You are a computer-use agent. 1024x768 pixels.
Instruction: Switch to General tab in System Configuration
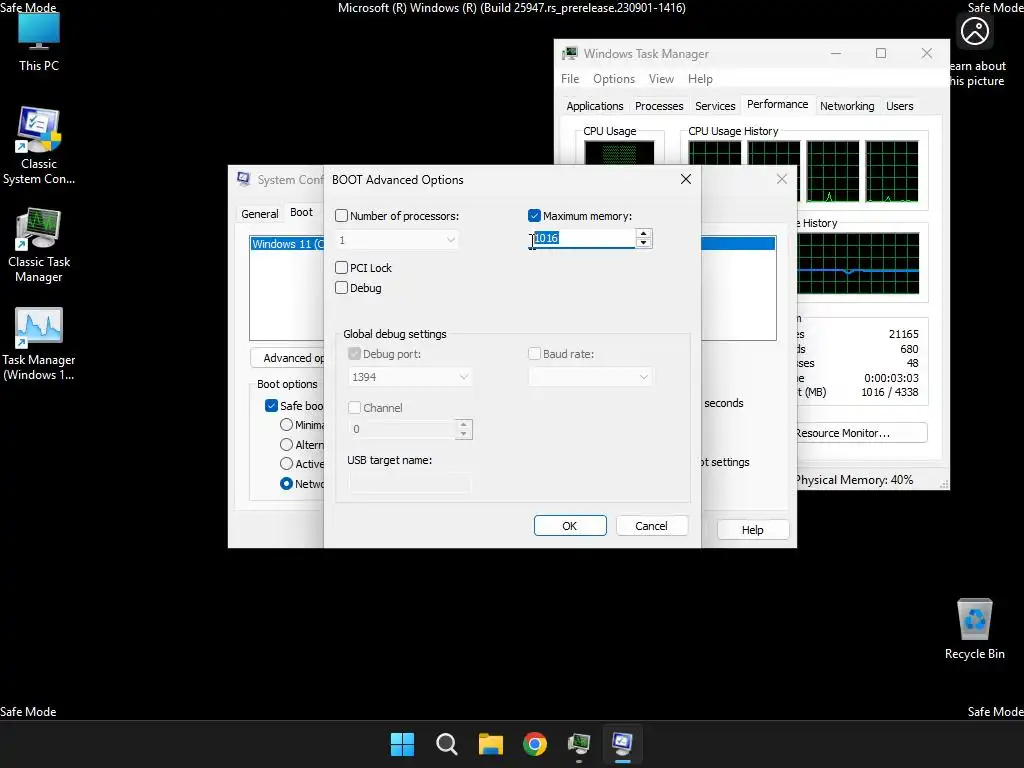click(x=259, y=214)
